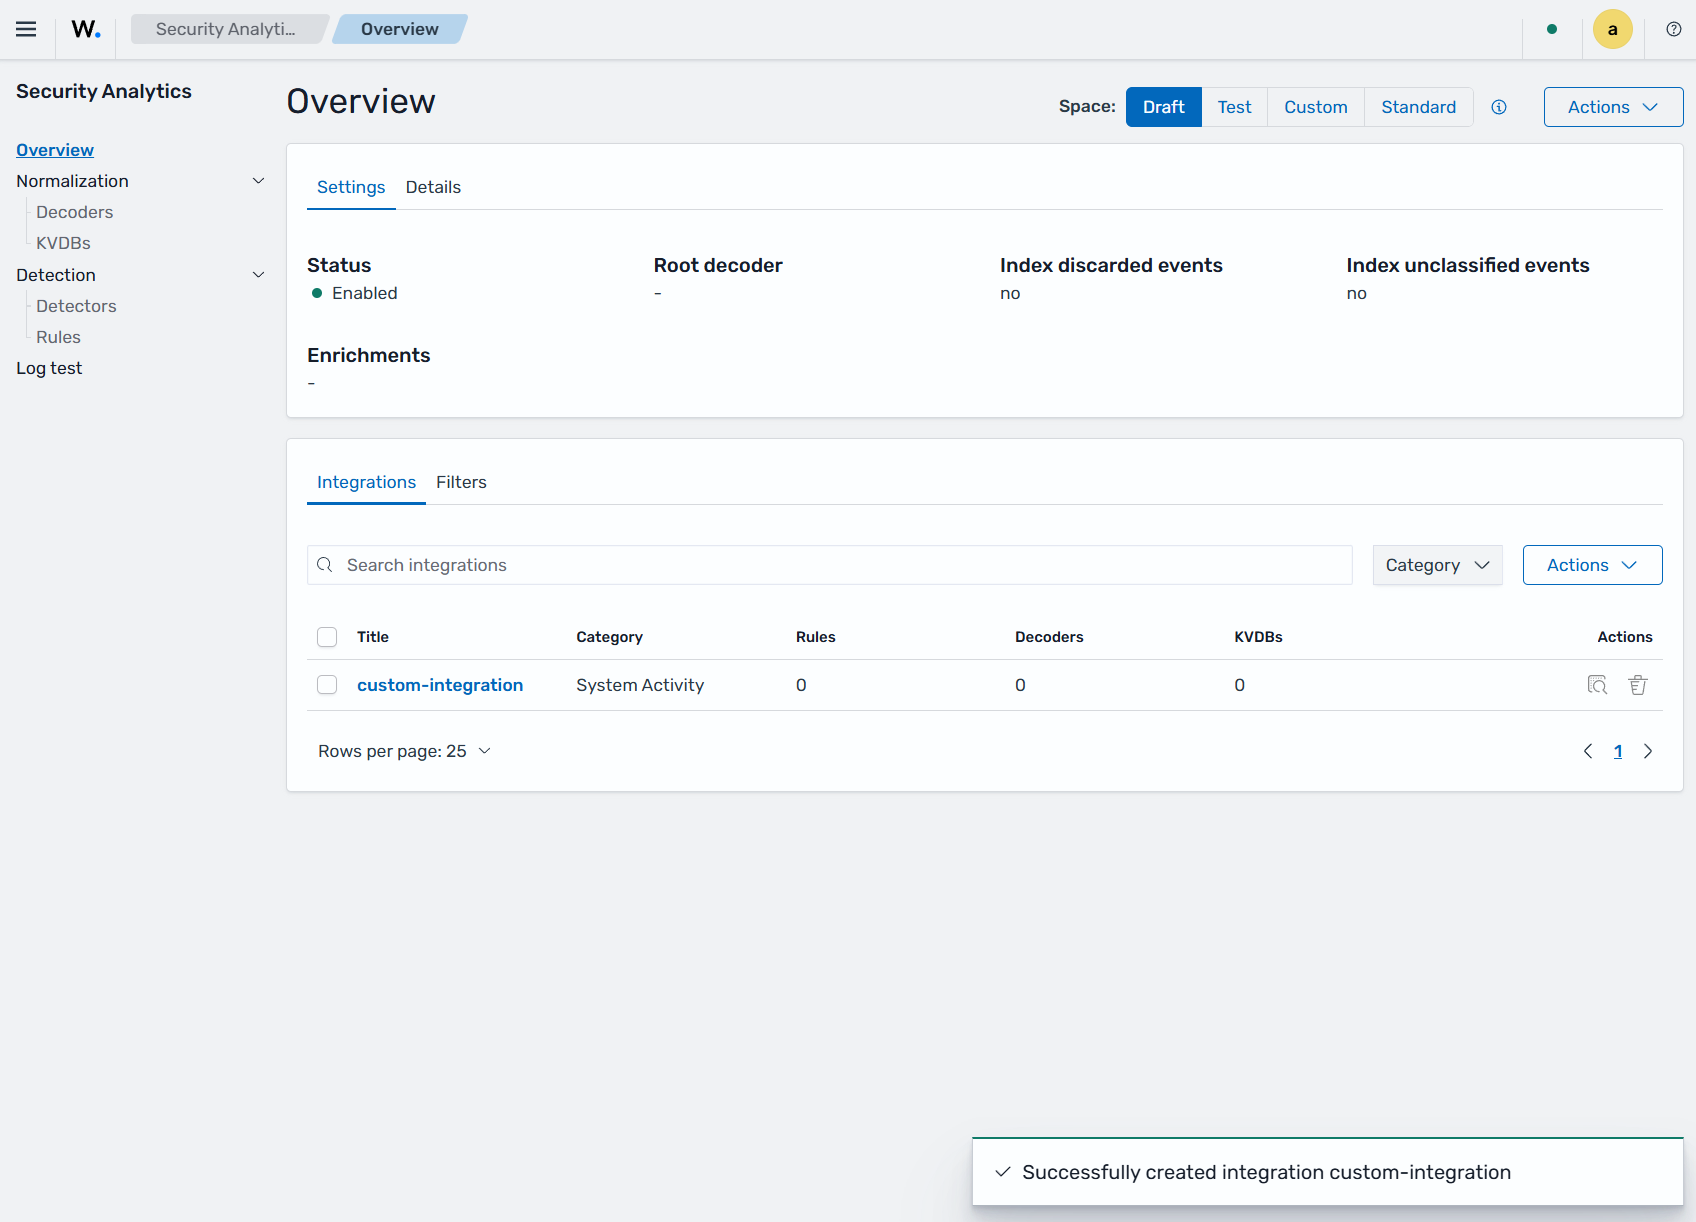Viewport: 1696px width, 1222px height.
Task: Change Rows per page setting
Action: click(404, 751)
